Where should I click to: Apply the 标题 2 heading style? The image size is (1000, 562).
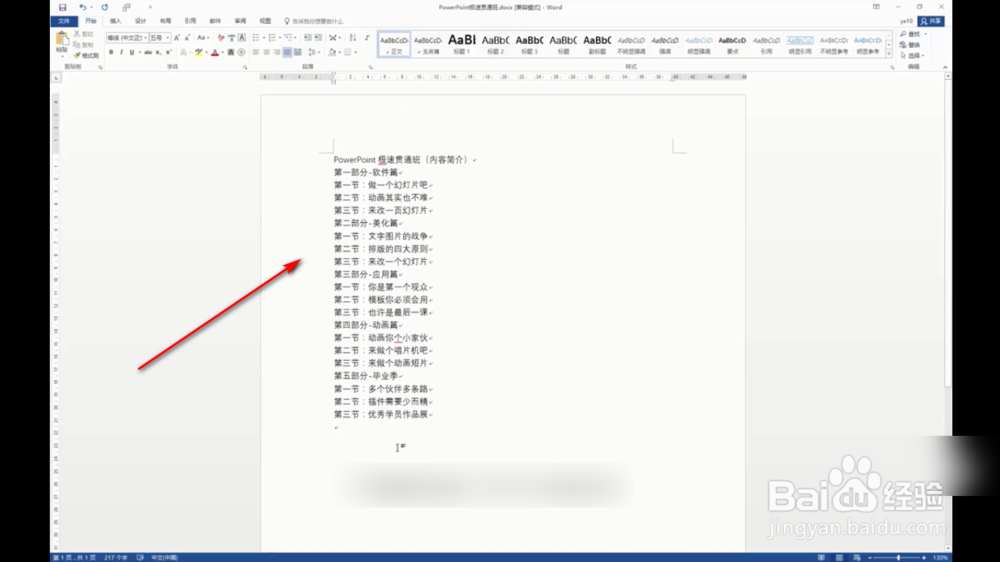(496, 44)
